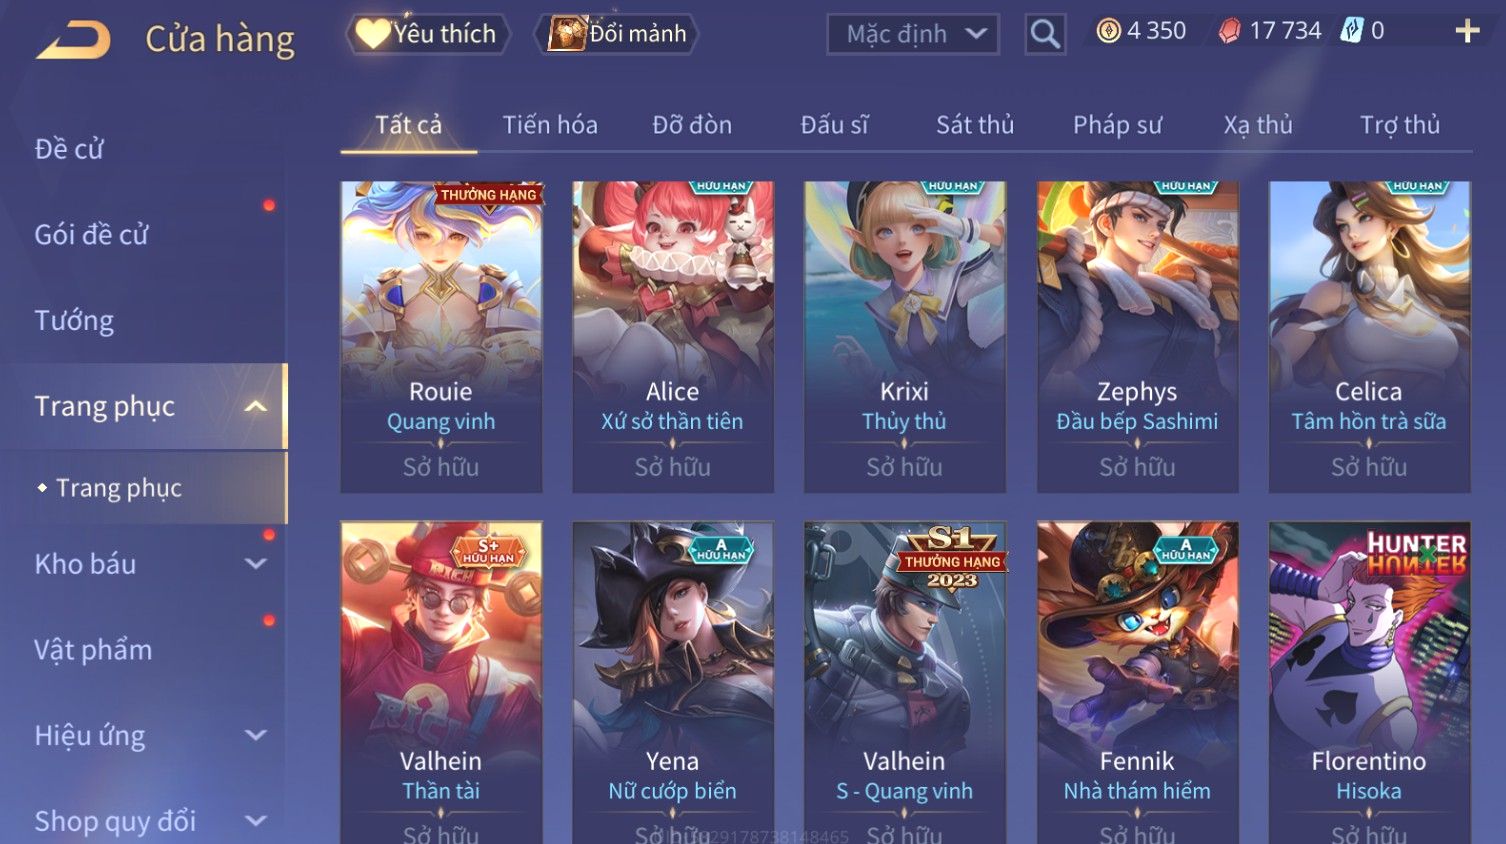Expand the Hiệu ứng sidebar section
The height and width of the screenshot is (844, 1506).
(256, 735)
